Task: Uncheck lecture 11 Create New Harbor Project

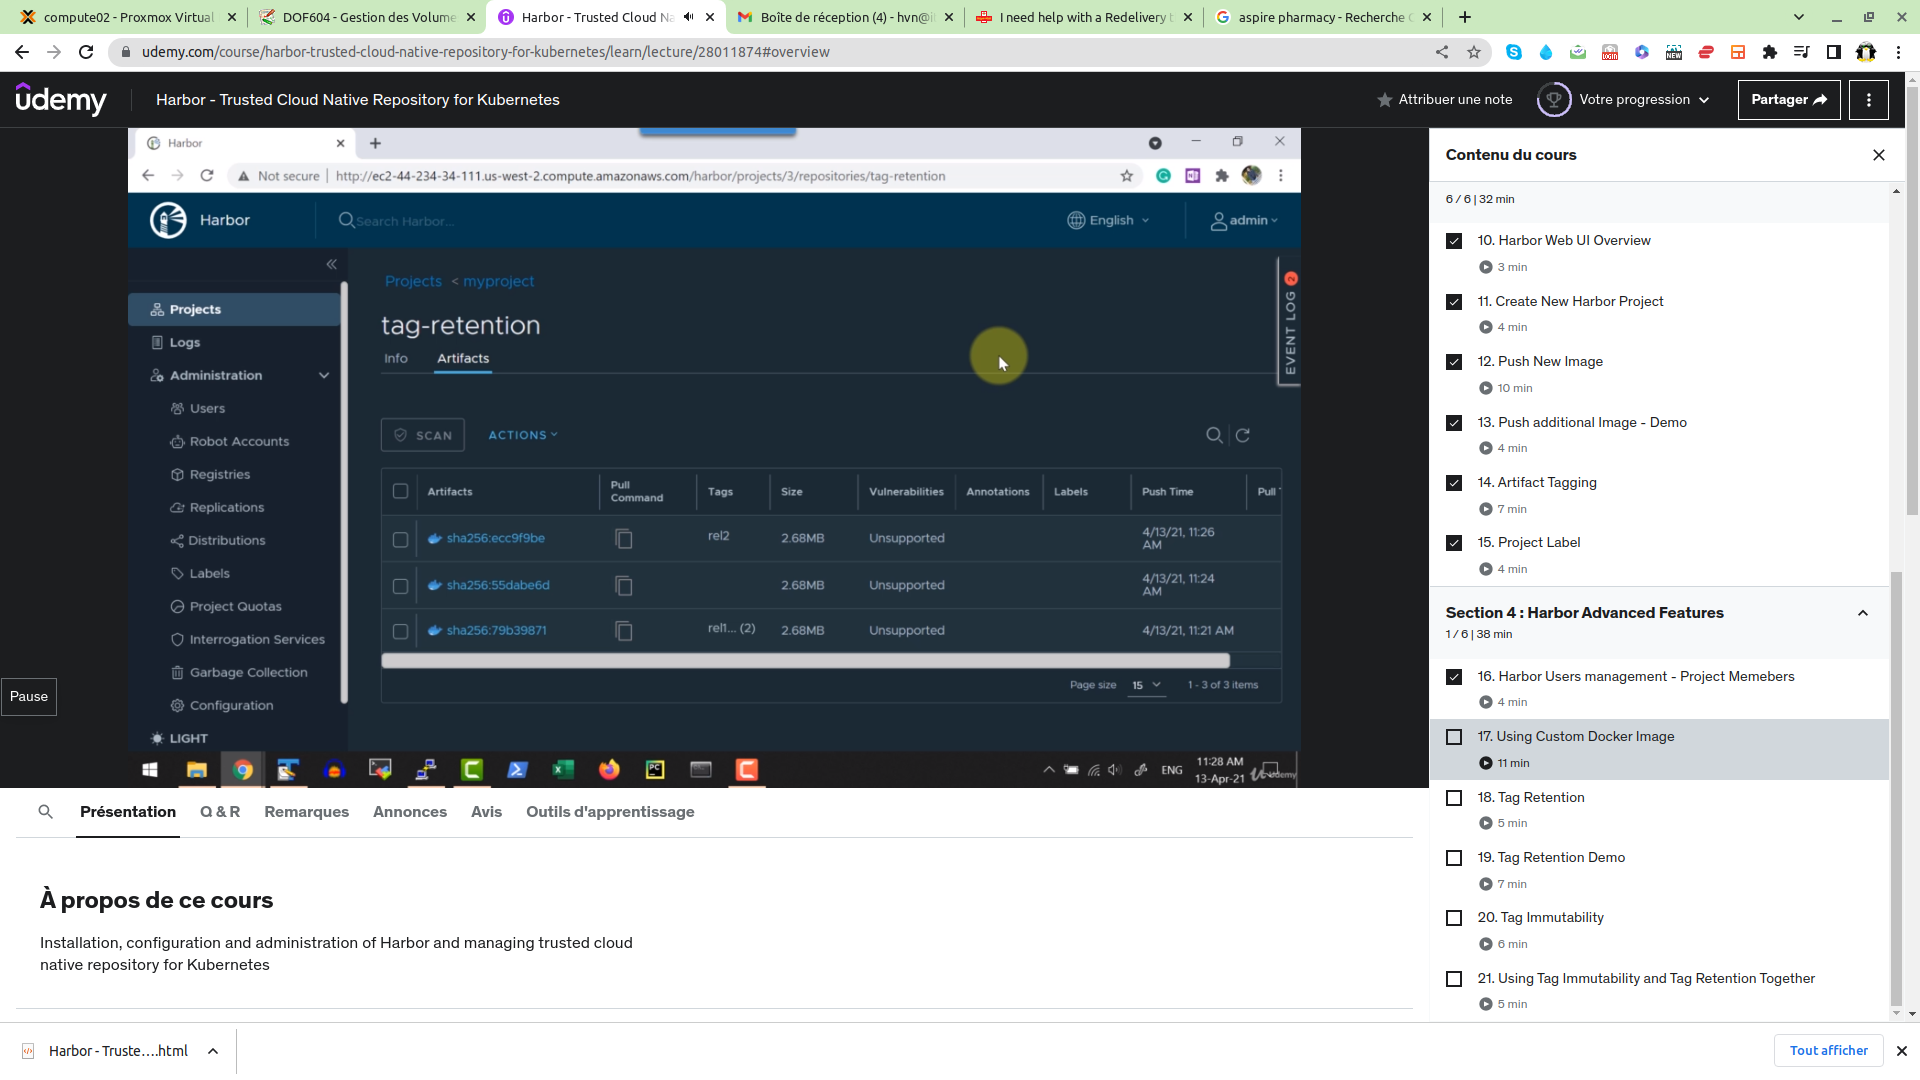Action: tap(1454, 302)
